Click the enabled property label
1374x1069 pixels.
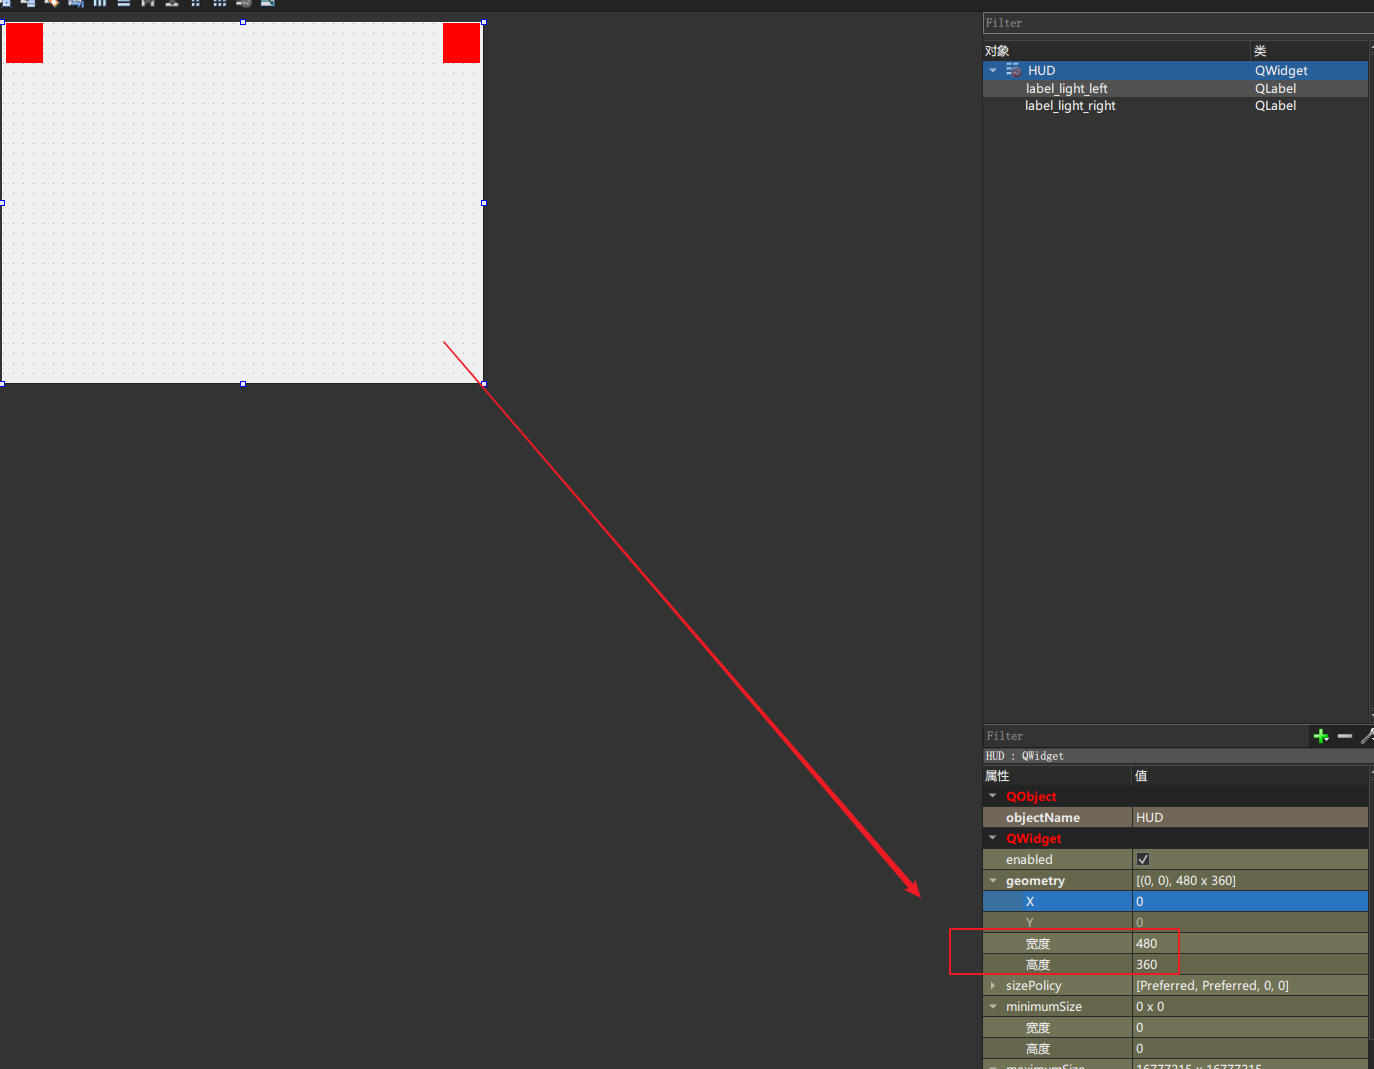tap(1029, 859)
